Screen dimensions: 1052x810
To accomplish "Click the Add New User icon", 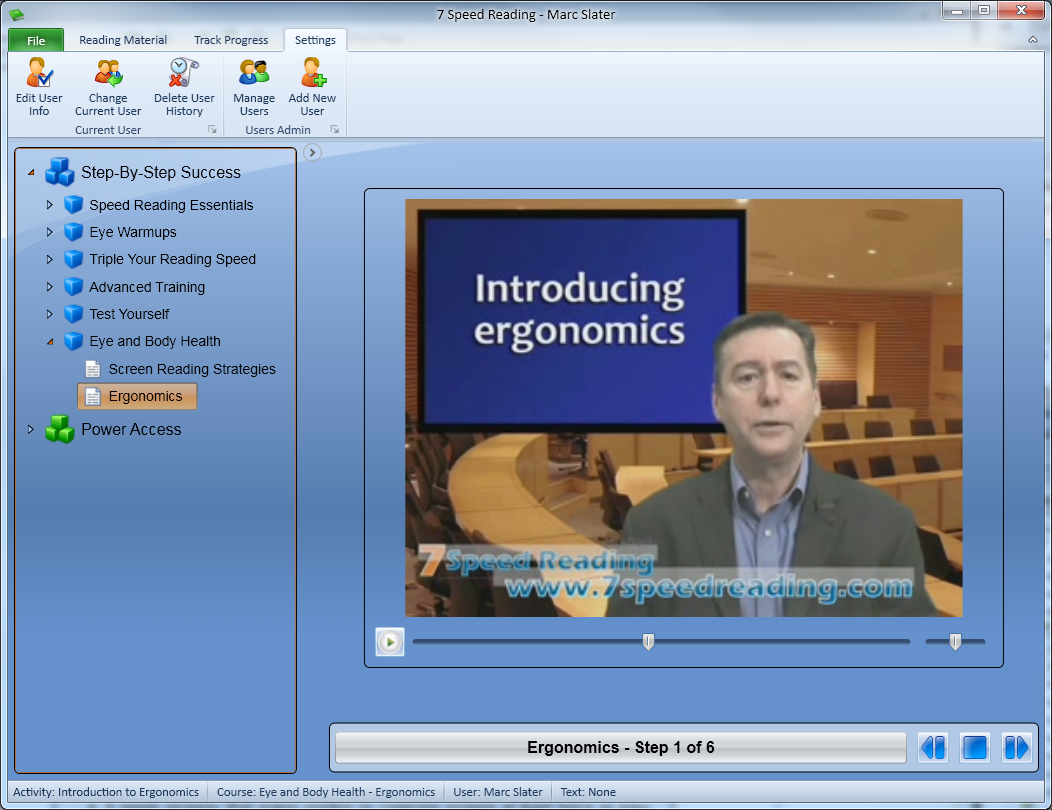I will click(x=313, y=74).
